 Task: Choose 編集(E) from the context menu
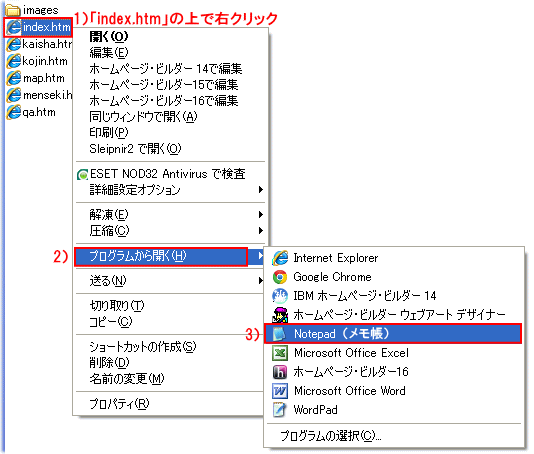point(109,52)
